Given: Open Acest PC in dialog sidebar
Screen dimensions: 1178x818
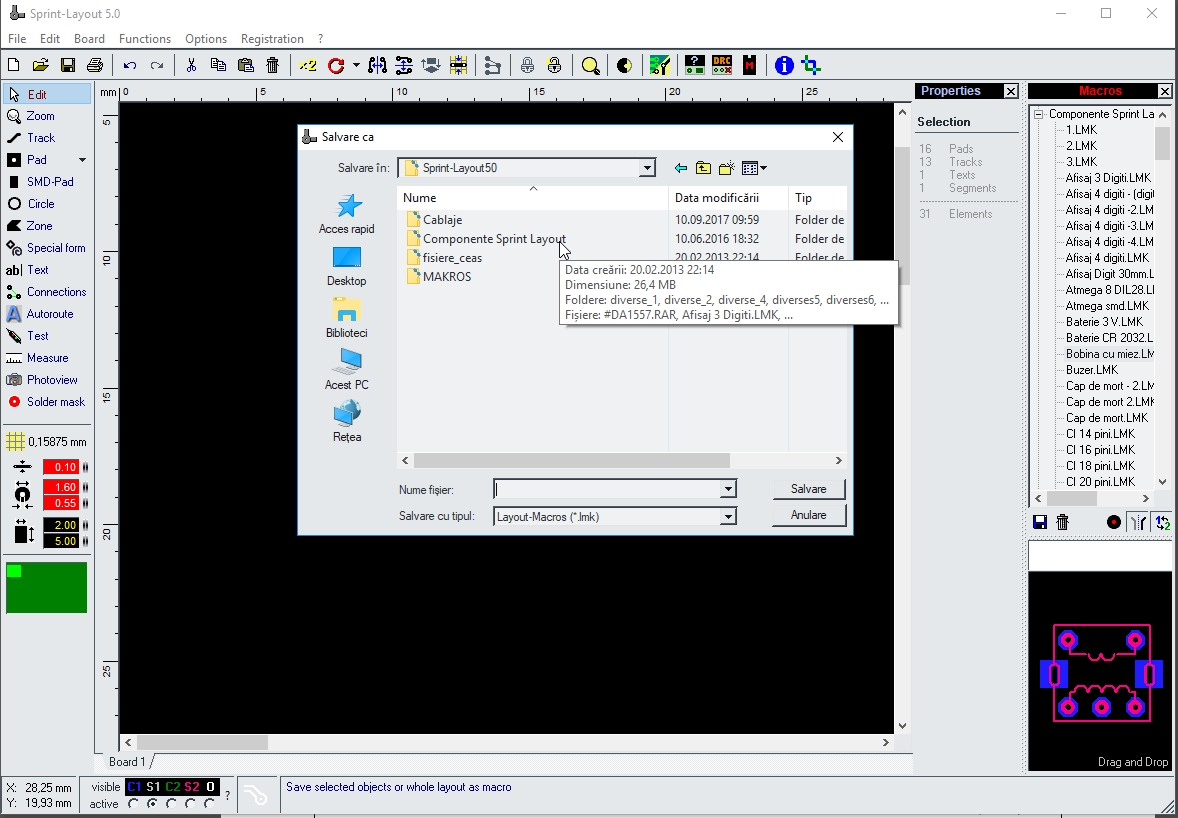Looking at the screenshot, I should point(346,370).
